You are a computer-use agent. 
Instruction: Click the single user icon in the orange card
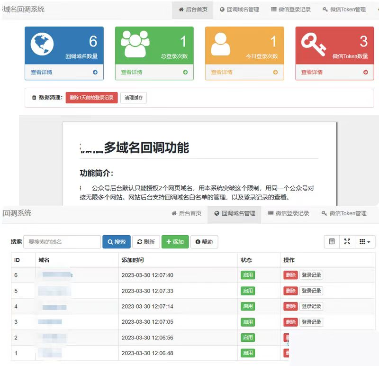[220, 44]
